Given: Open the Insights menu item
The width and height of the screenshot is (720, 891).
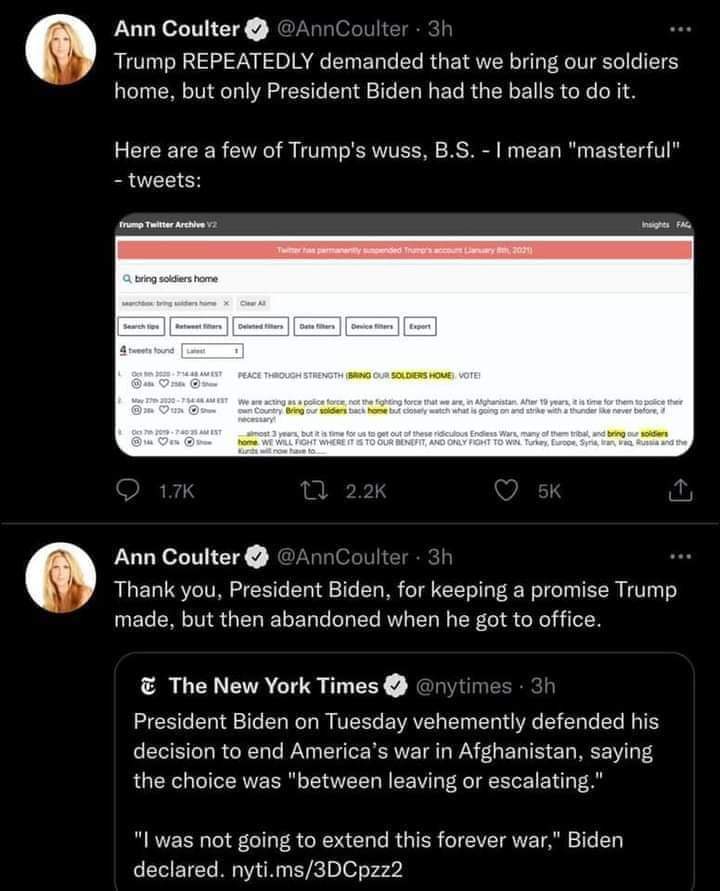Looking at the screenshot, I should (657, 227).
